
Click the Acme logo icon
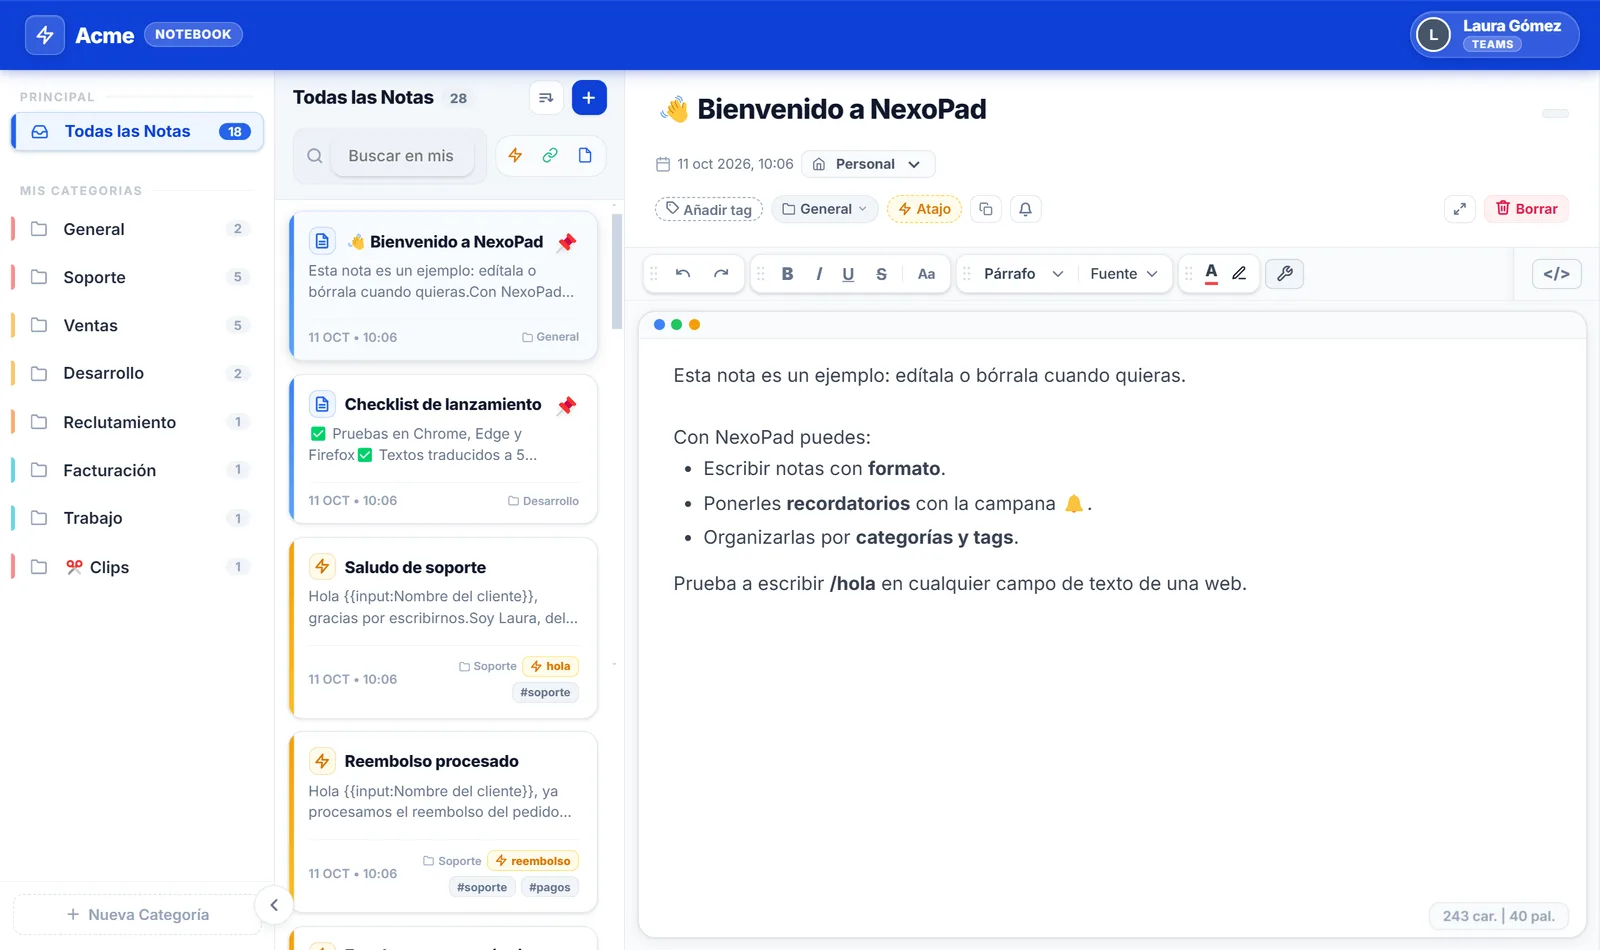pos(45,35)
